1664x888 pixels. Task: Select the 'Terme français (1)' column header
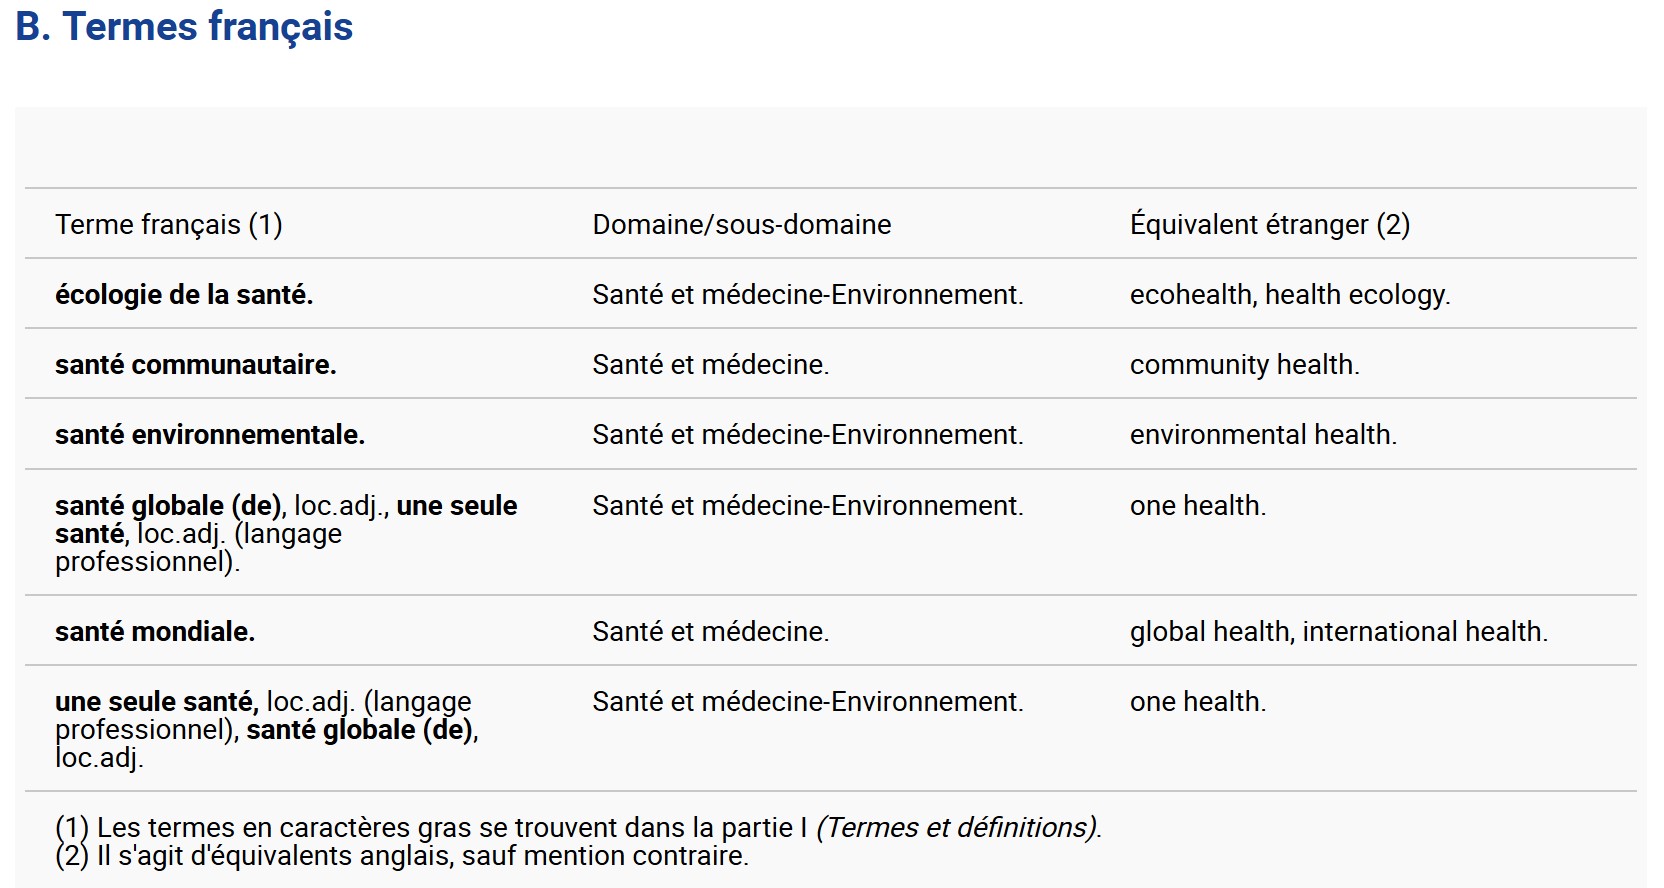click(x=169, y=224)
